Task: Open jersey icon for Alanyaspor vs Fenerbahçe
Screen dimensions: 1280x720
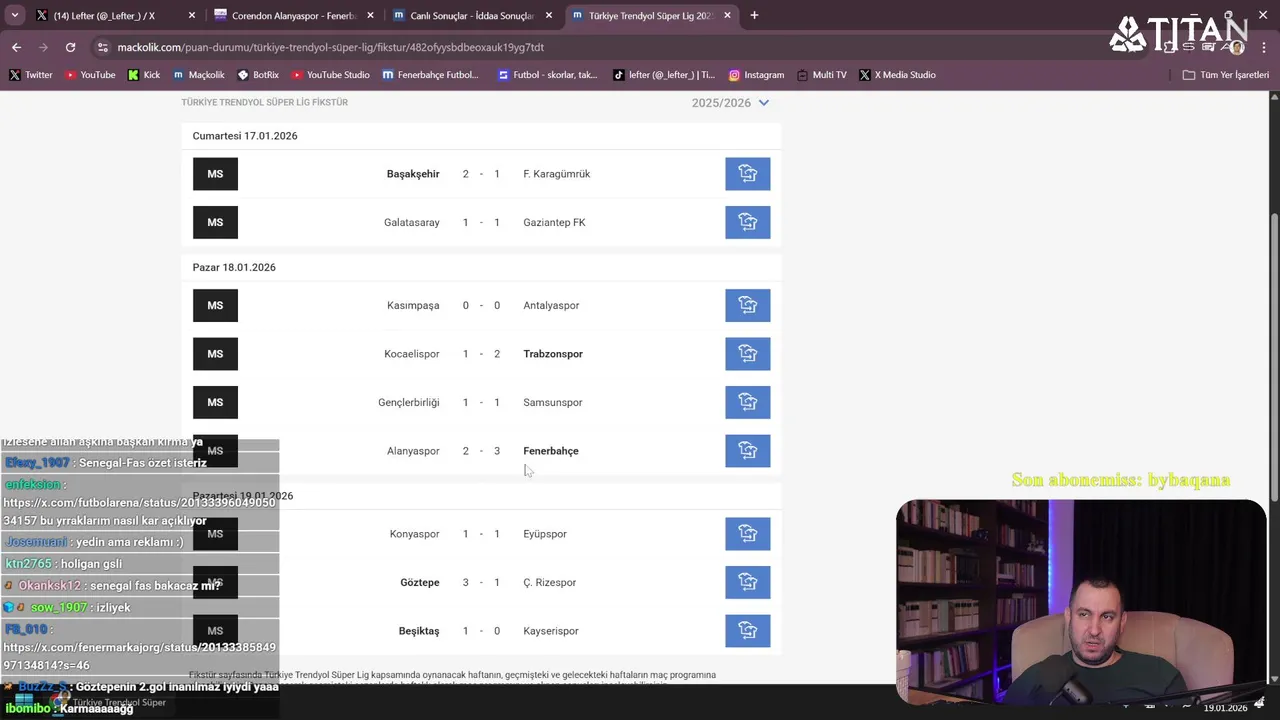Action: (747, 451)
